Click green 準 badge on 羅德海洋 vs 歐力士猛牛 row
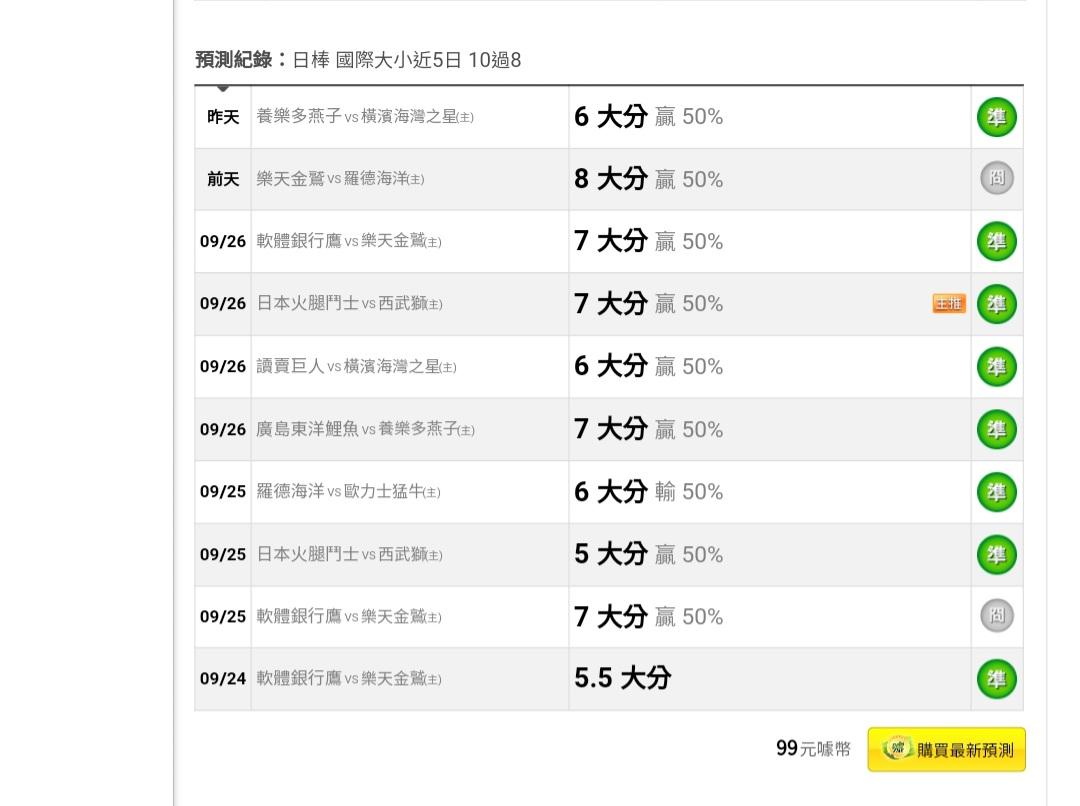Viewport: 1080px width, 806px height. click(x=996, y=492)
